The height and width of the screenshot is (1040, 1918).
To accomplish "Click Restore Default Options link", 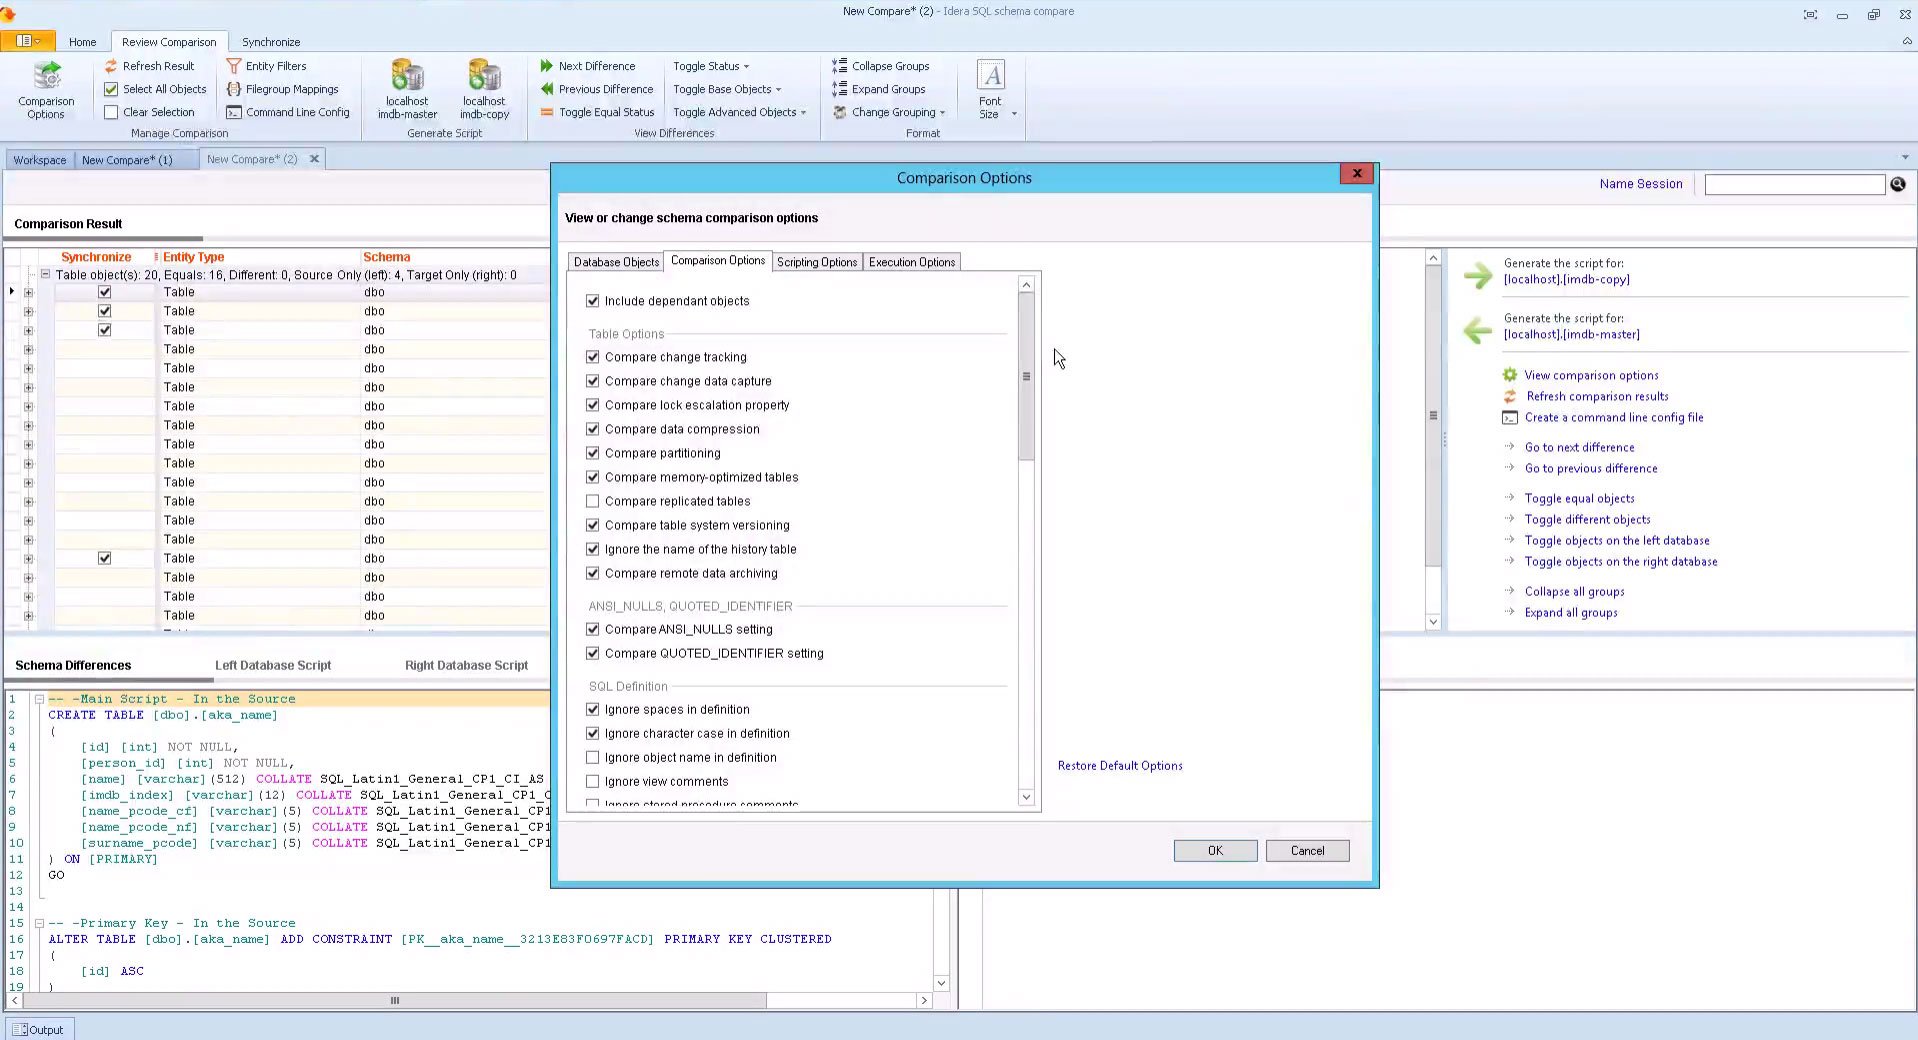I will point(1119,765).
